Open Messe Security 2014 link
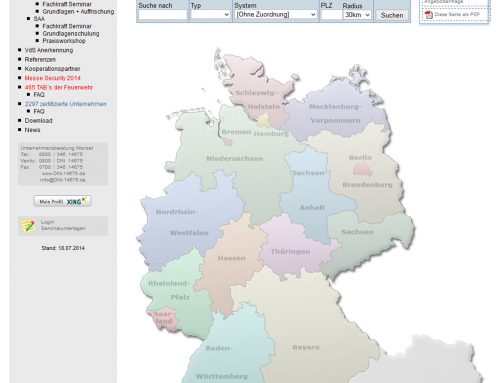Viewport: 500px width, 383px height. click(52, 78)
